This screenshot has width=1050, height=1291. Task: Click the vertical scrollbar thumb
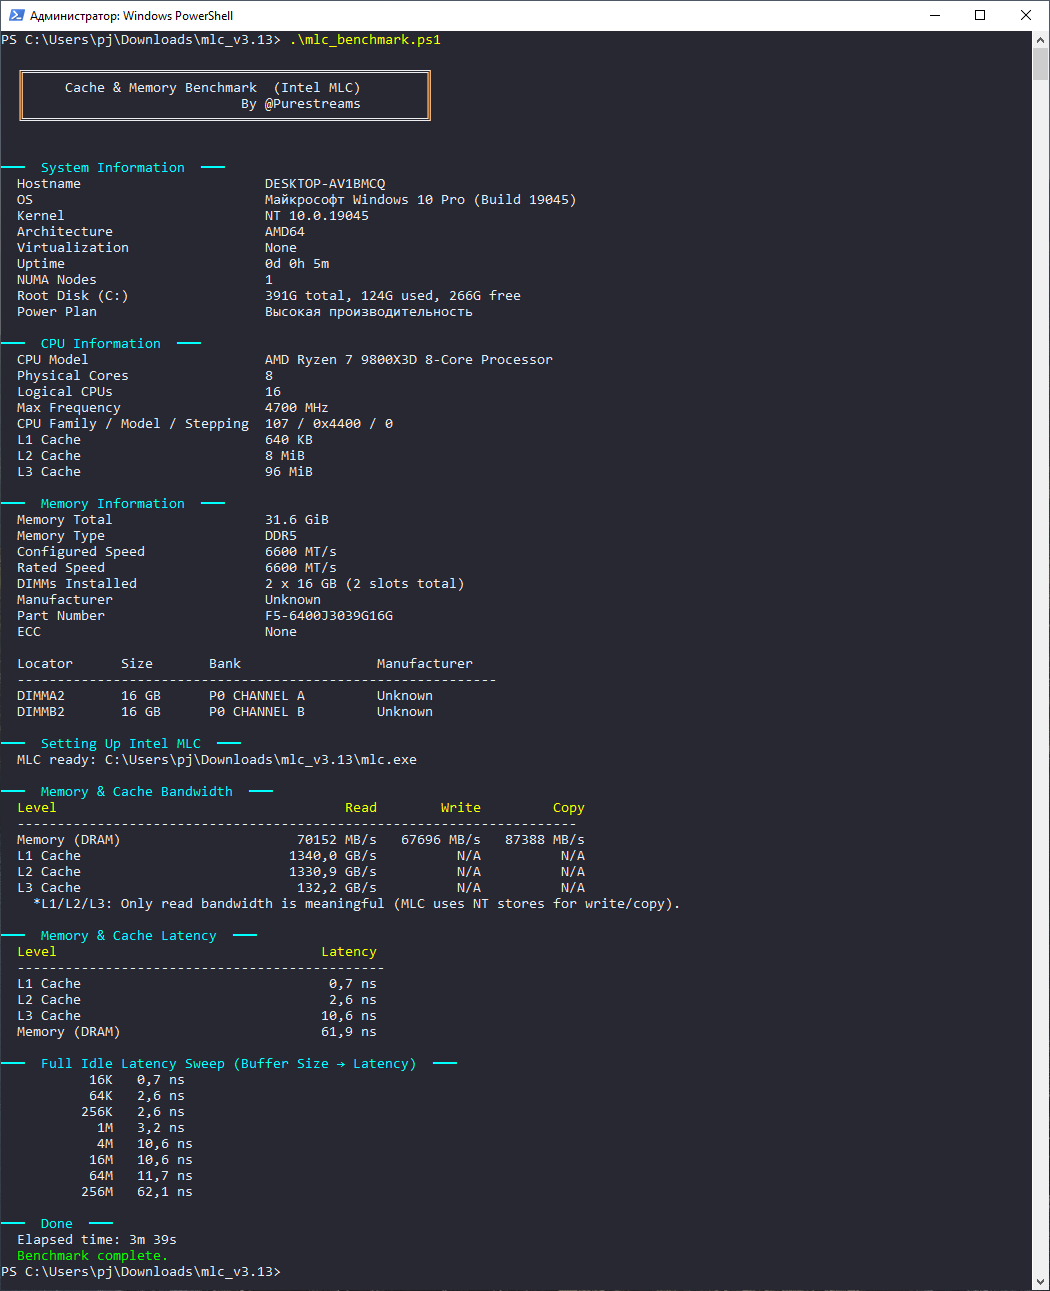(1040, 64)
